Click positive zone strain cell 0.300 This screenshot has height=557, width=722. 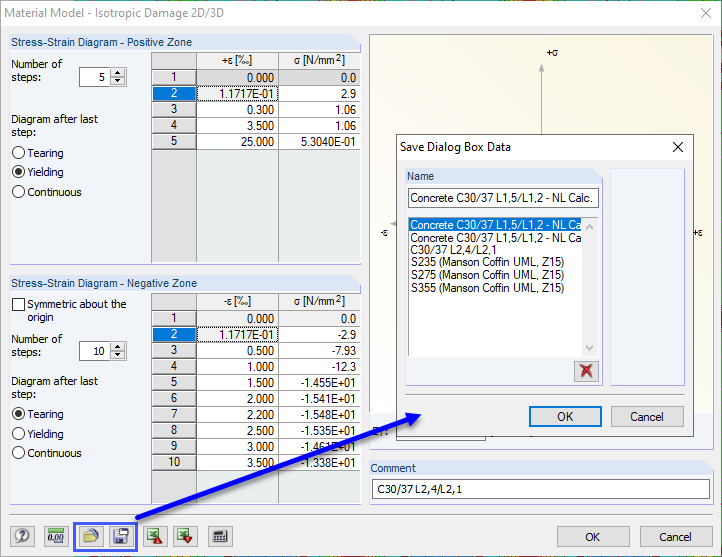238,110
